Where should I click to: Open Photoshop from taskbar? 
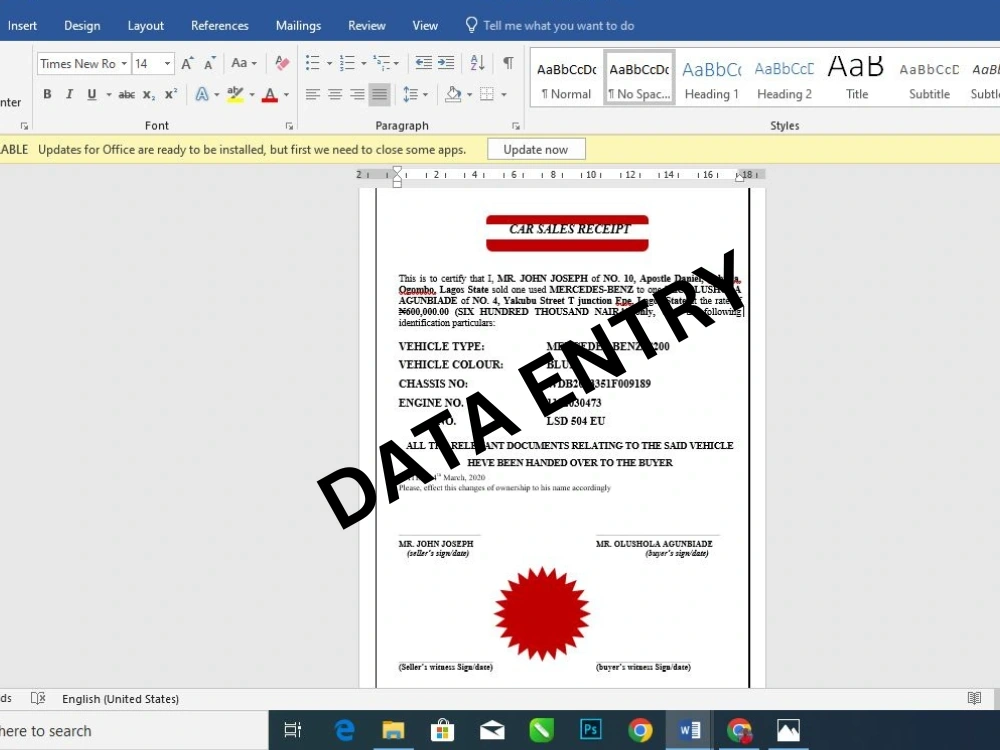(591, 730)
